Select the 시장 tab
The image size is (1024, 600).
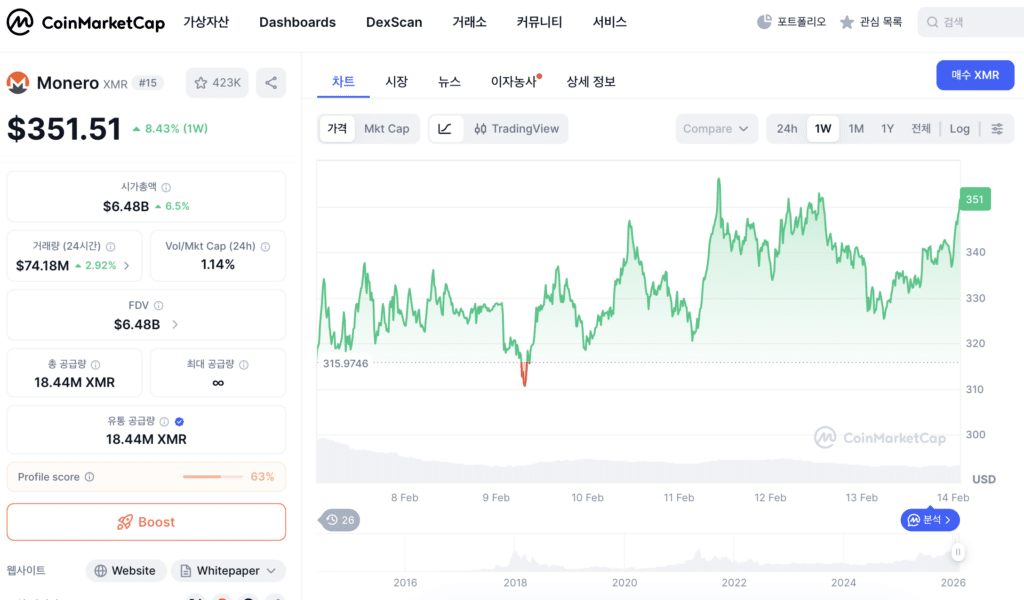[x=396, y=82]
